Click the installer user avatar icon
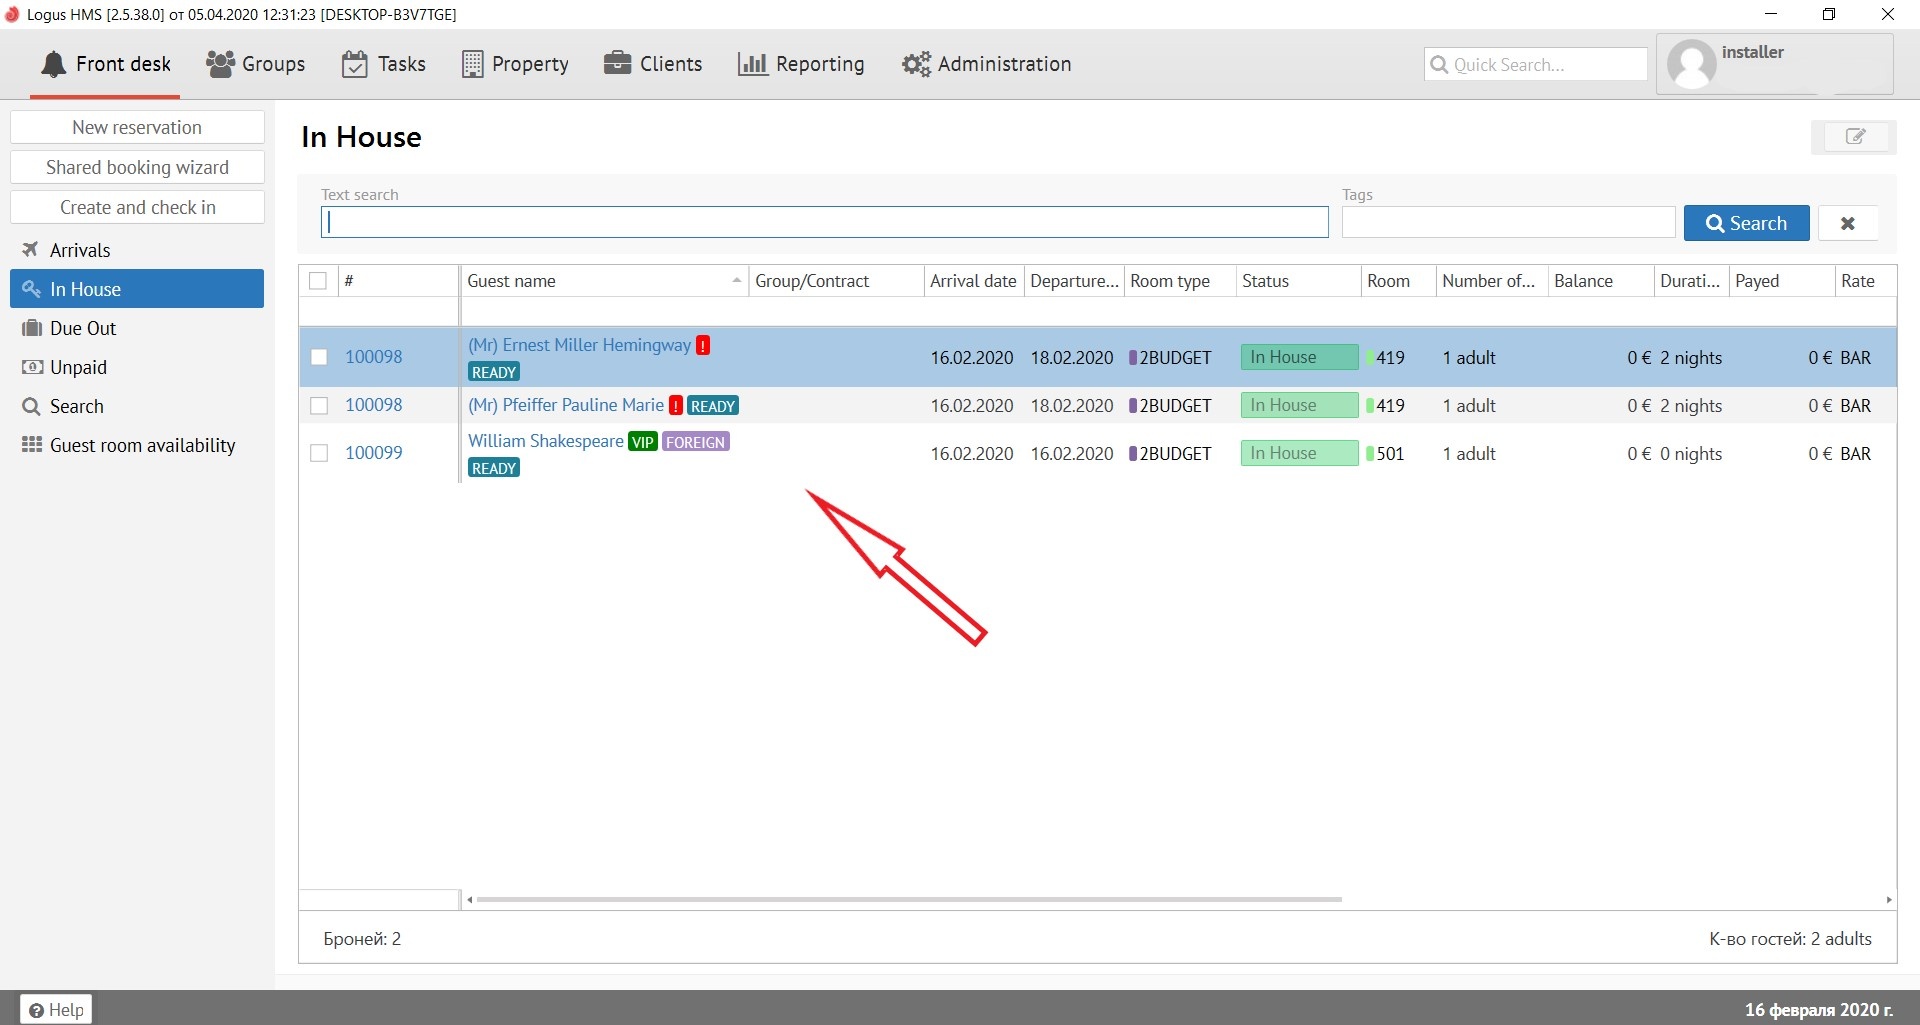This screenshot has width=1920, height=1025. [1691, 65]
